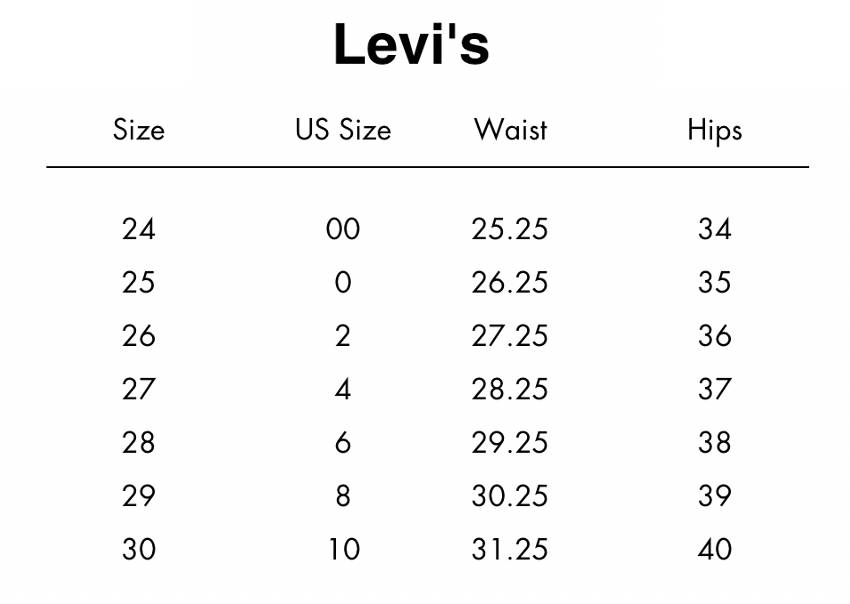Screen dimensions: 850x604
Task: Click US size 10 cell
Action: [344, 549]
